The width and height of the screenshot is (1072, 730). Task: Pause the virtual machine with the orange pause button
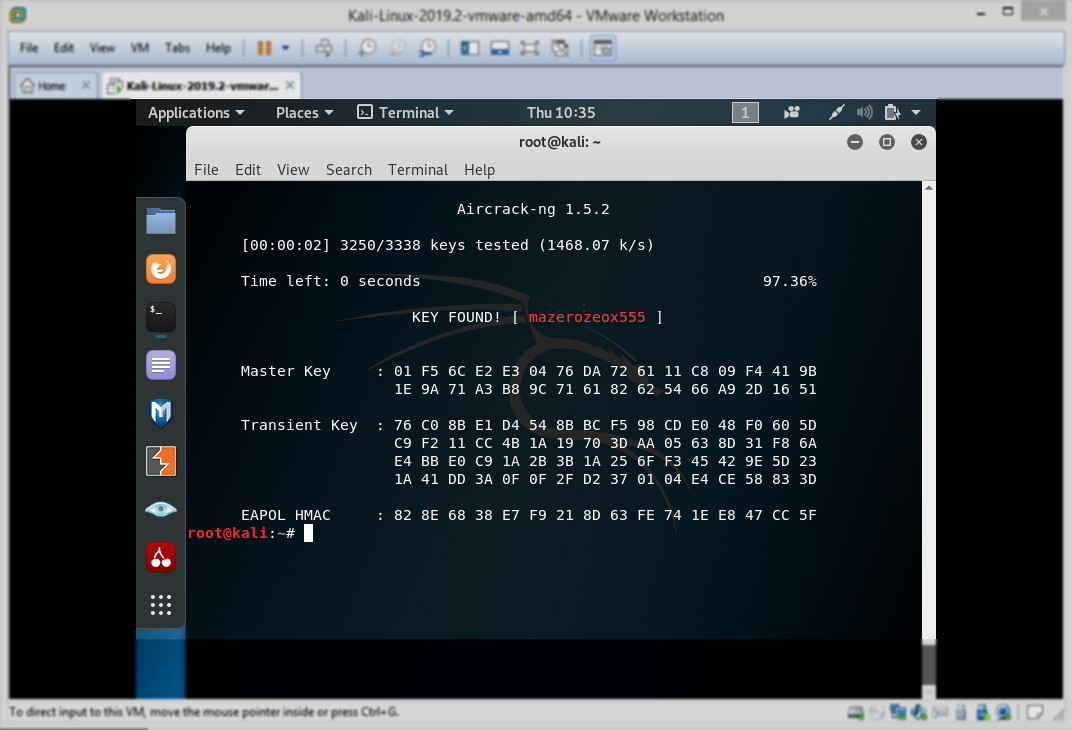click(264, 48)
